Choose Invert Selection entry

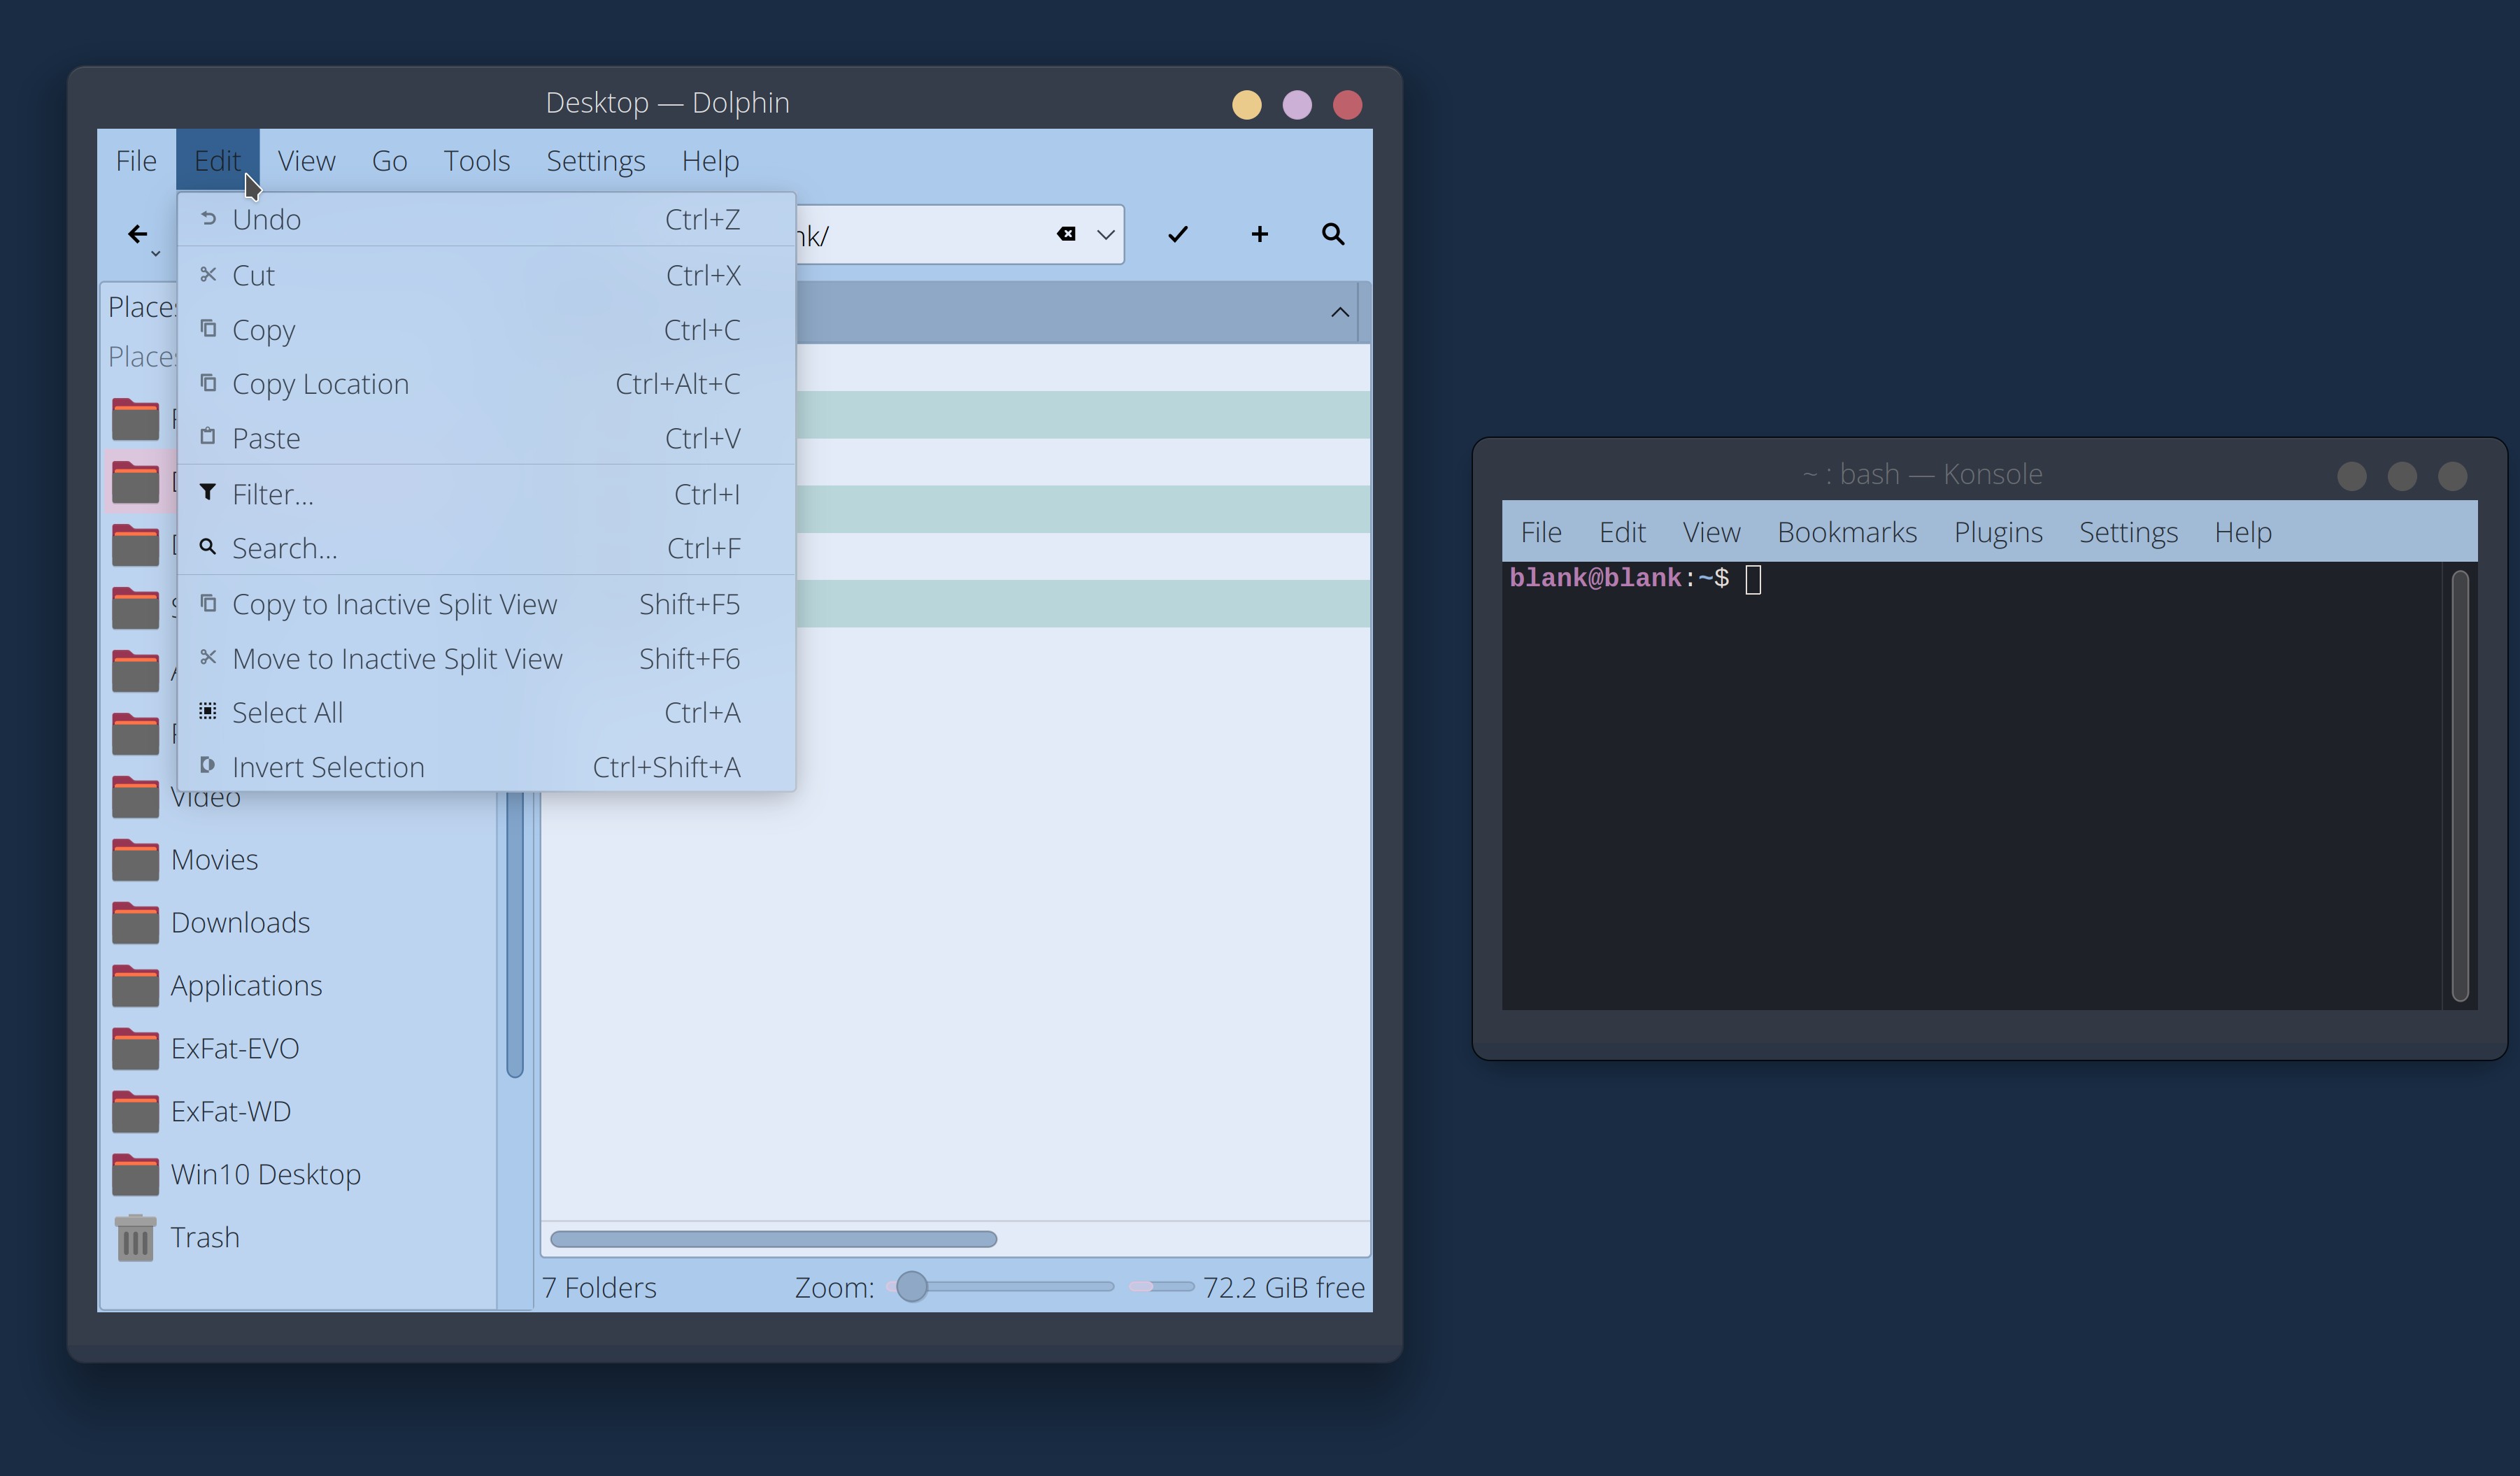486,767
